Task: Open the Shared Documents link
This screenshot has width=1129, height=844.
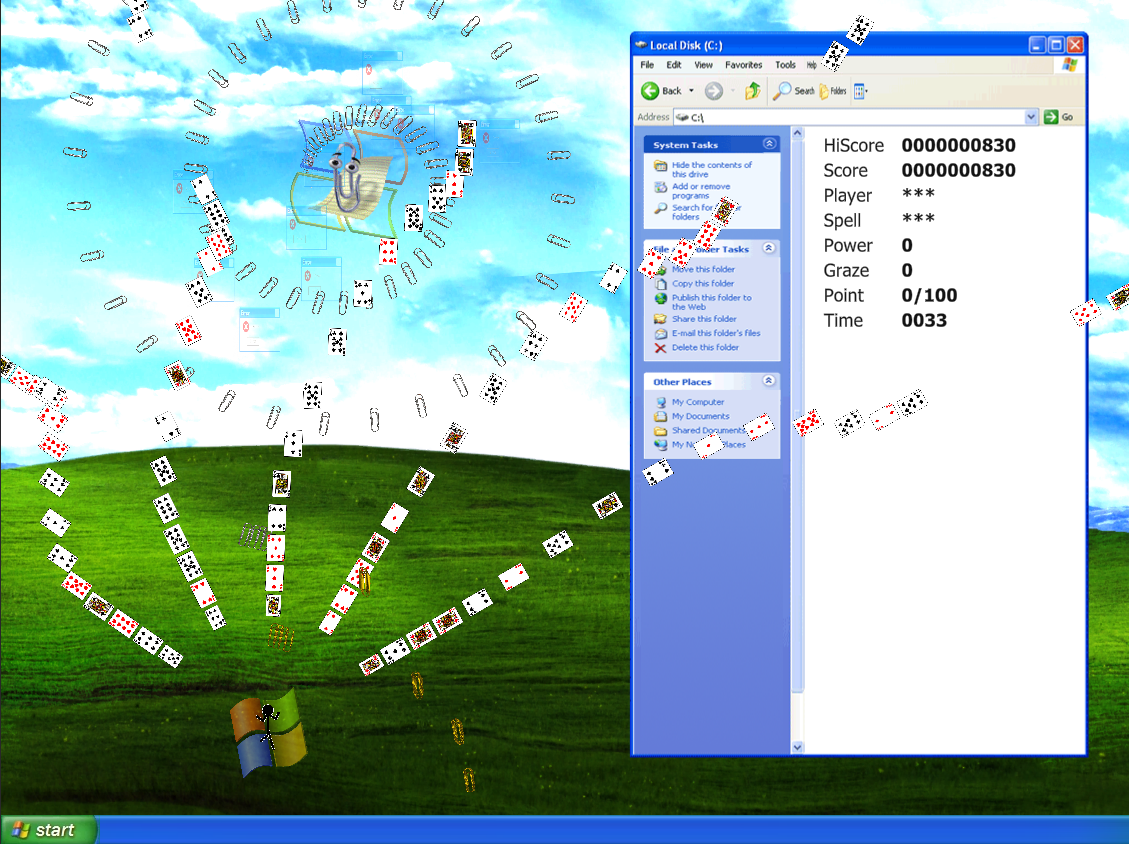Action: [709, 431]
